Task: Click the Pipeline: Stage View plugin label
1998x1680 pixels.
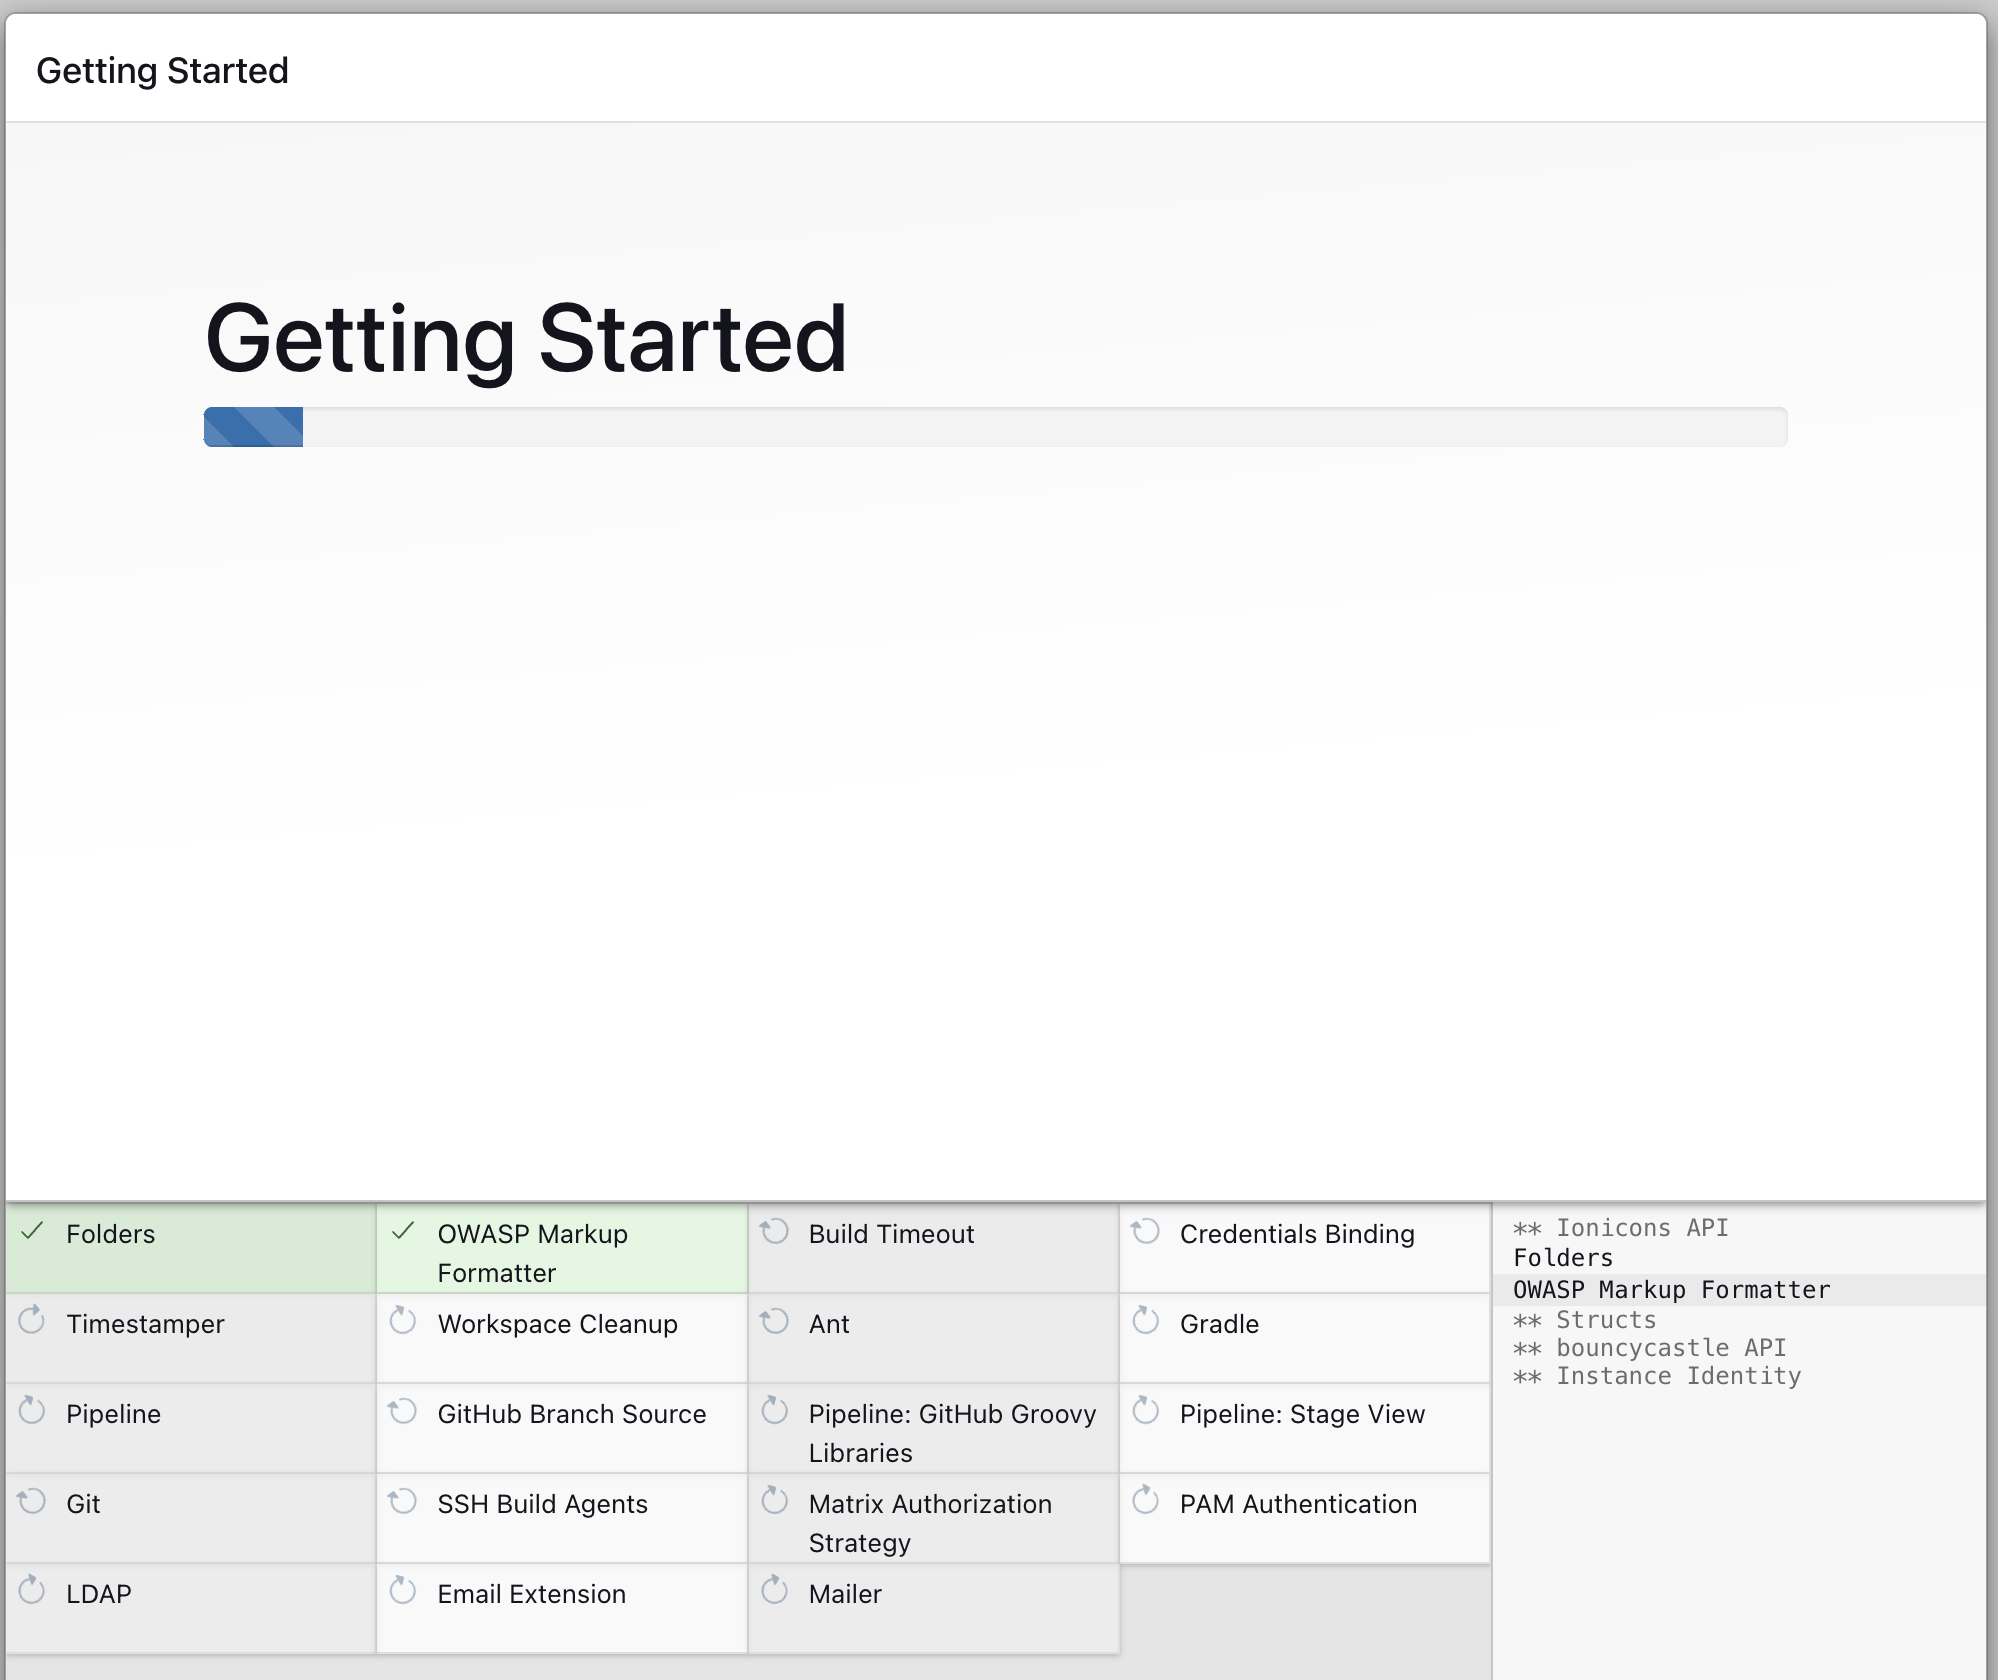Action: [1301, 1414]
